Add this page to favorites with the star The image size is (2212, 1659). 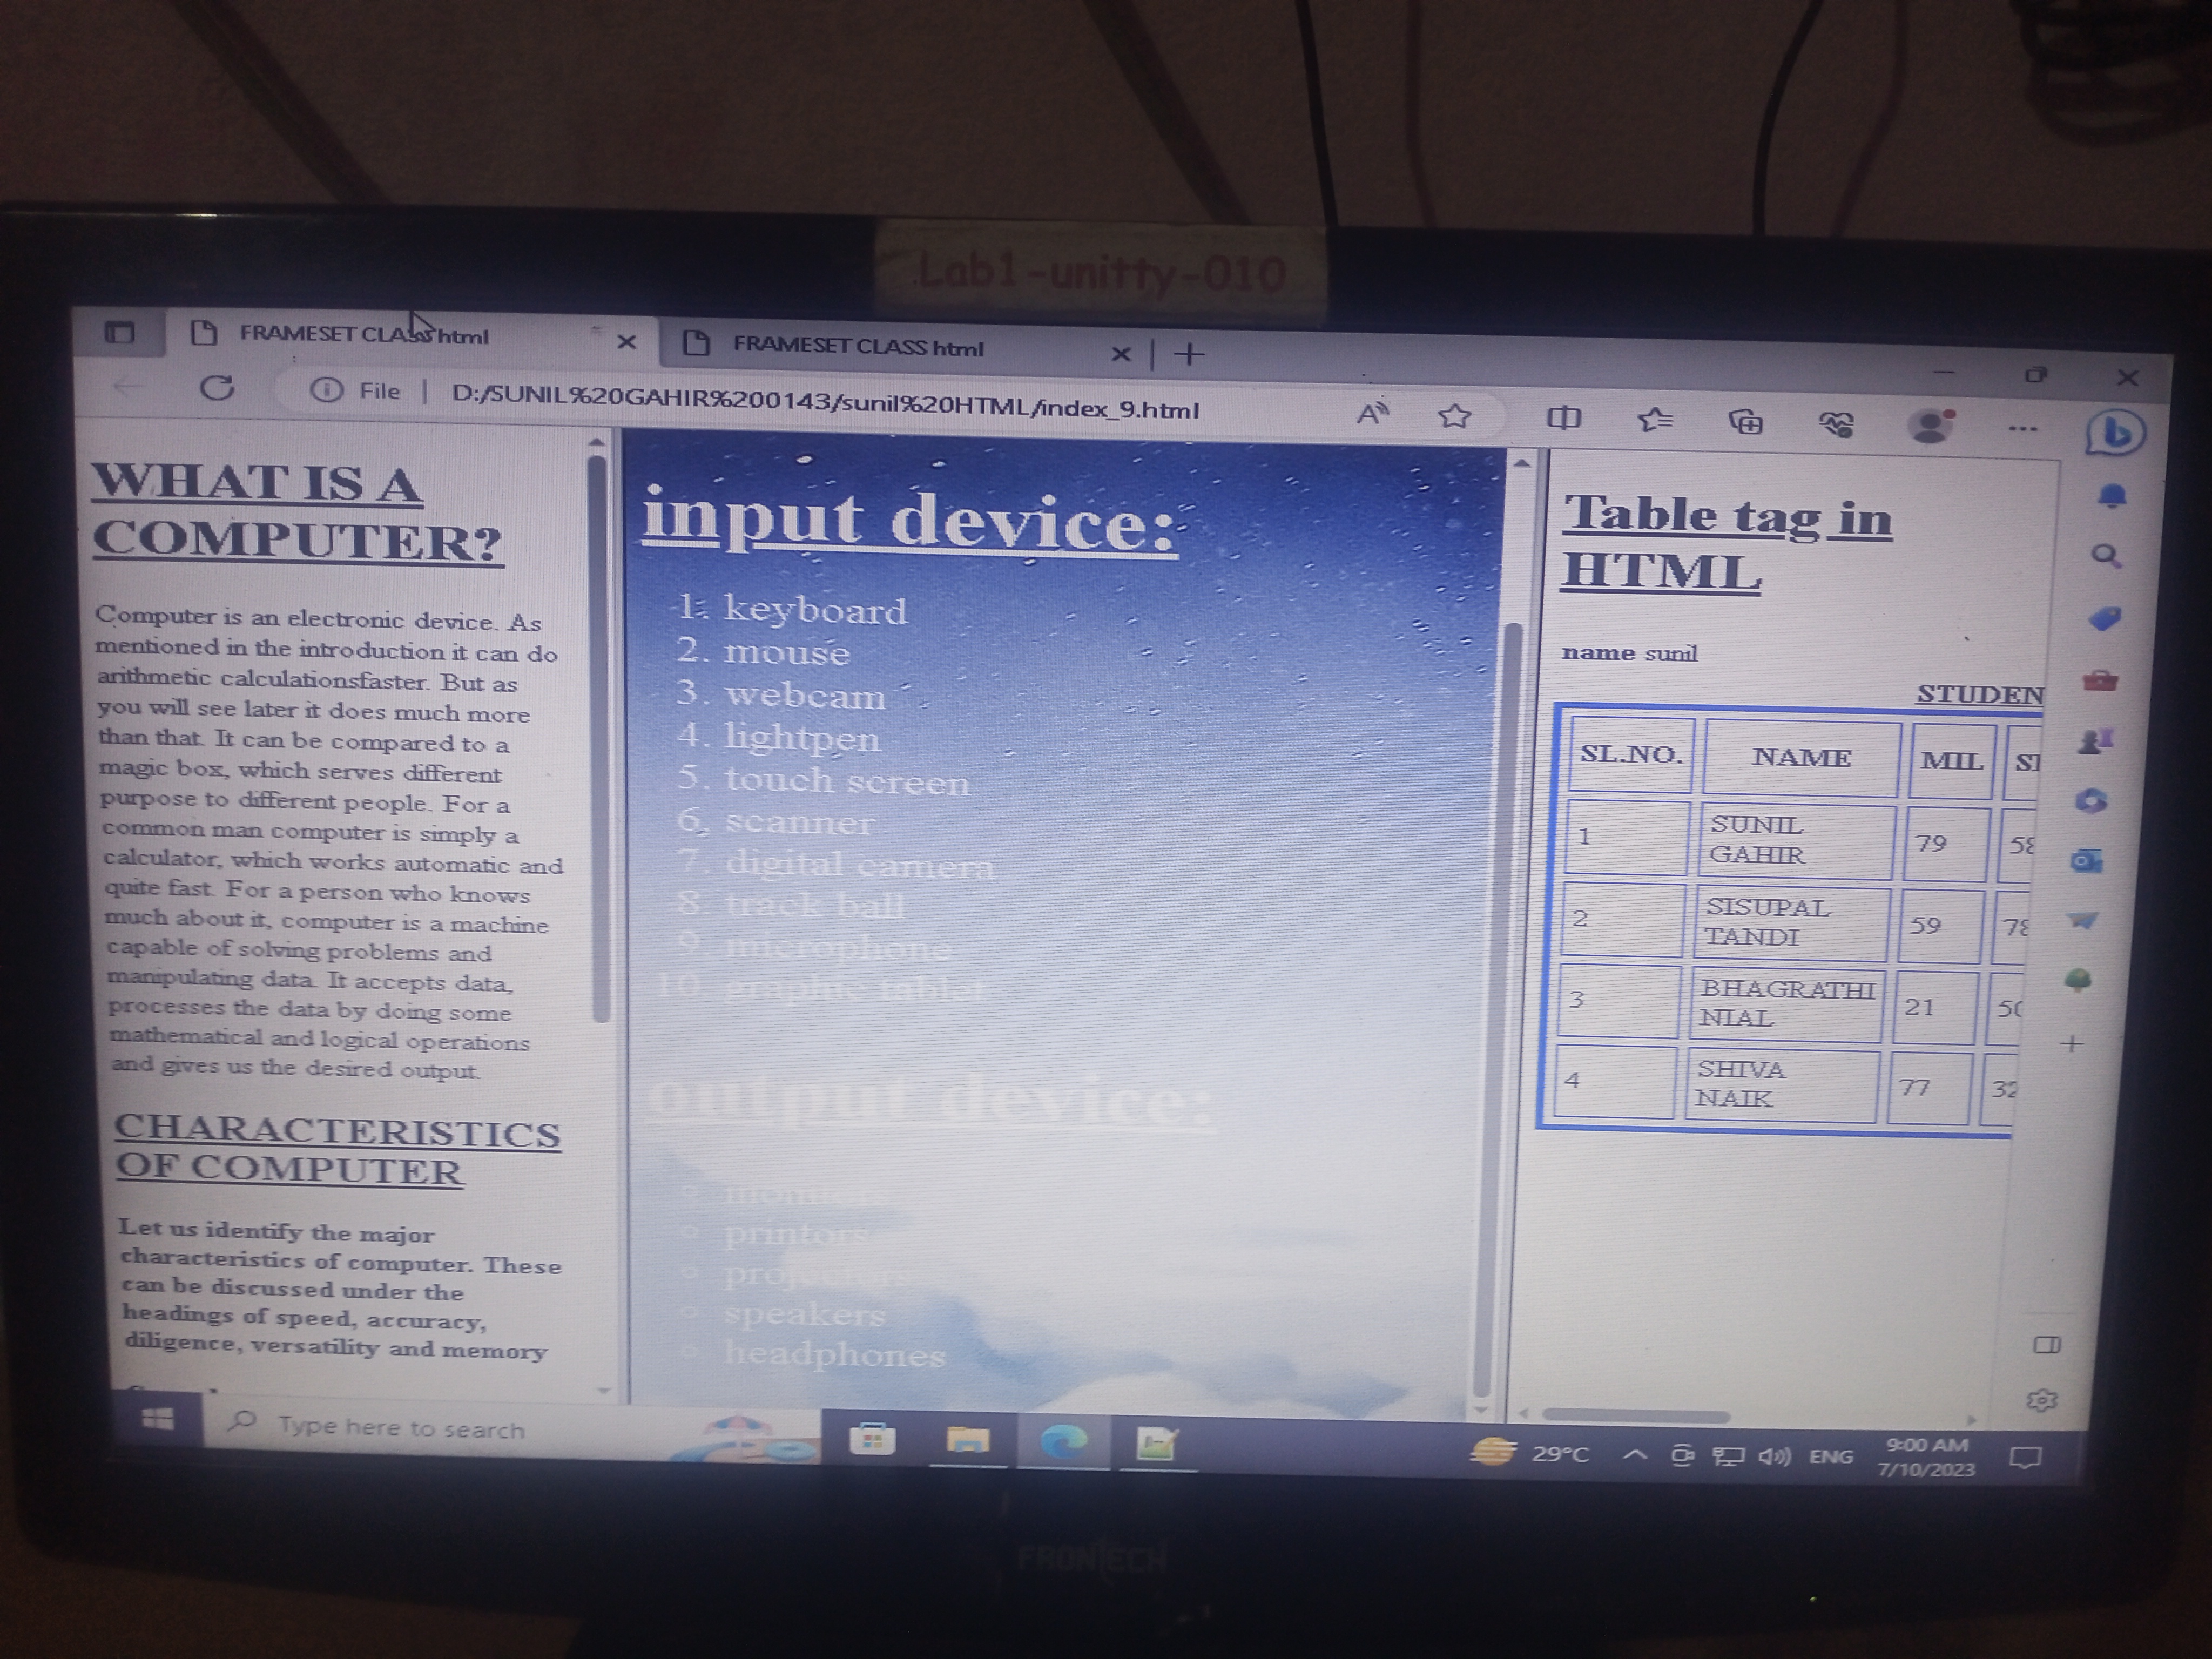tap(1454, 415)
